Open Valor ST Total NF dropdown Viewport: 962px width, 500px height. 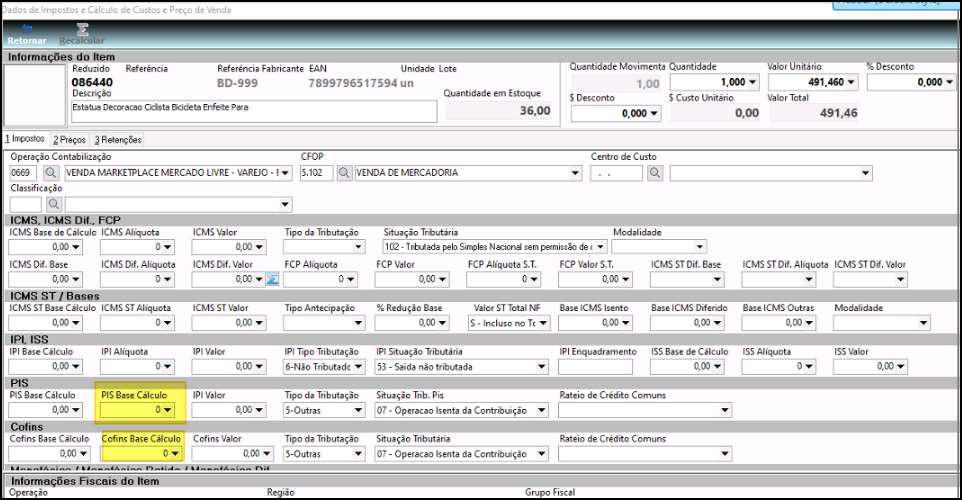[543, 323]
